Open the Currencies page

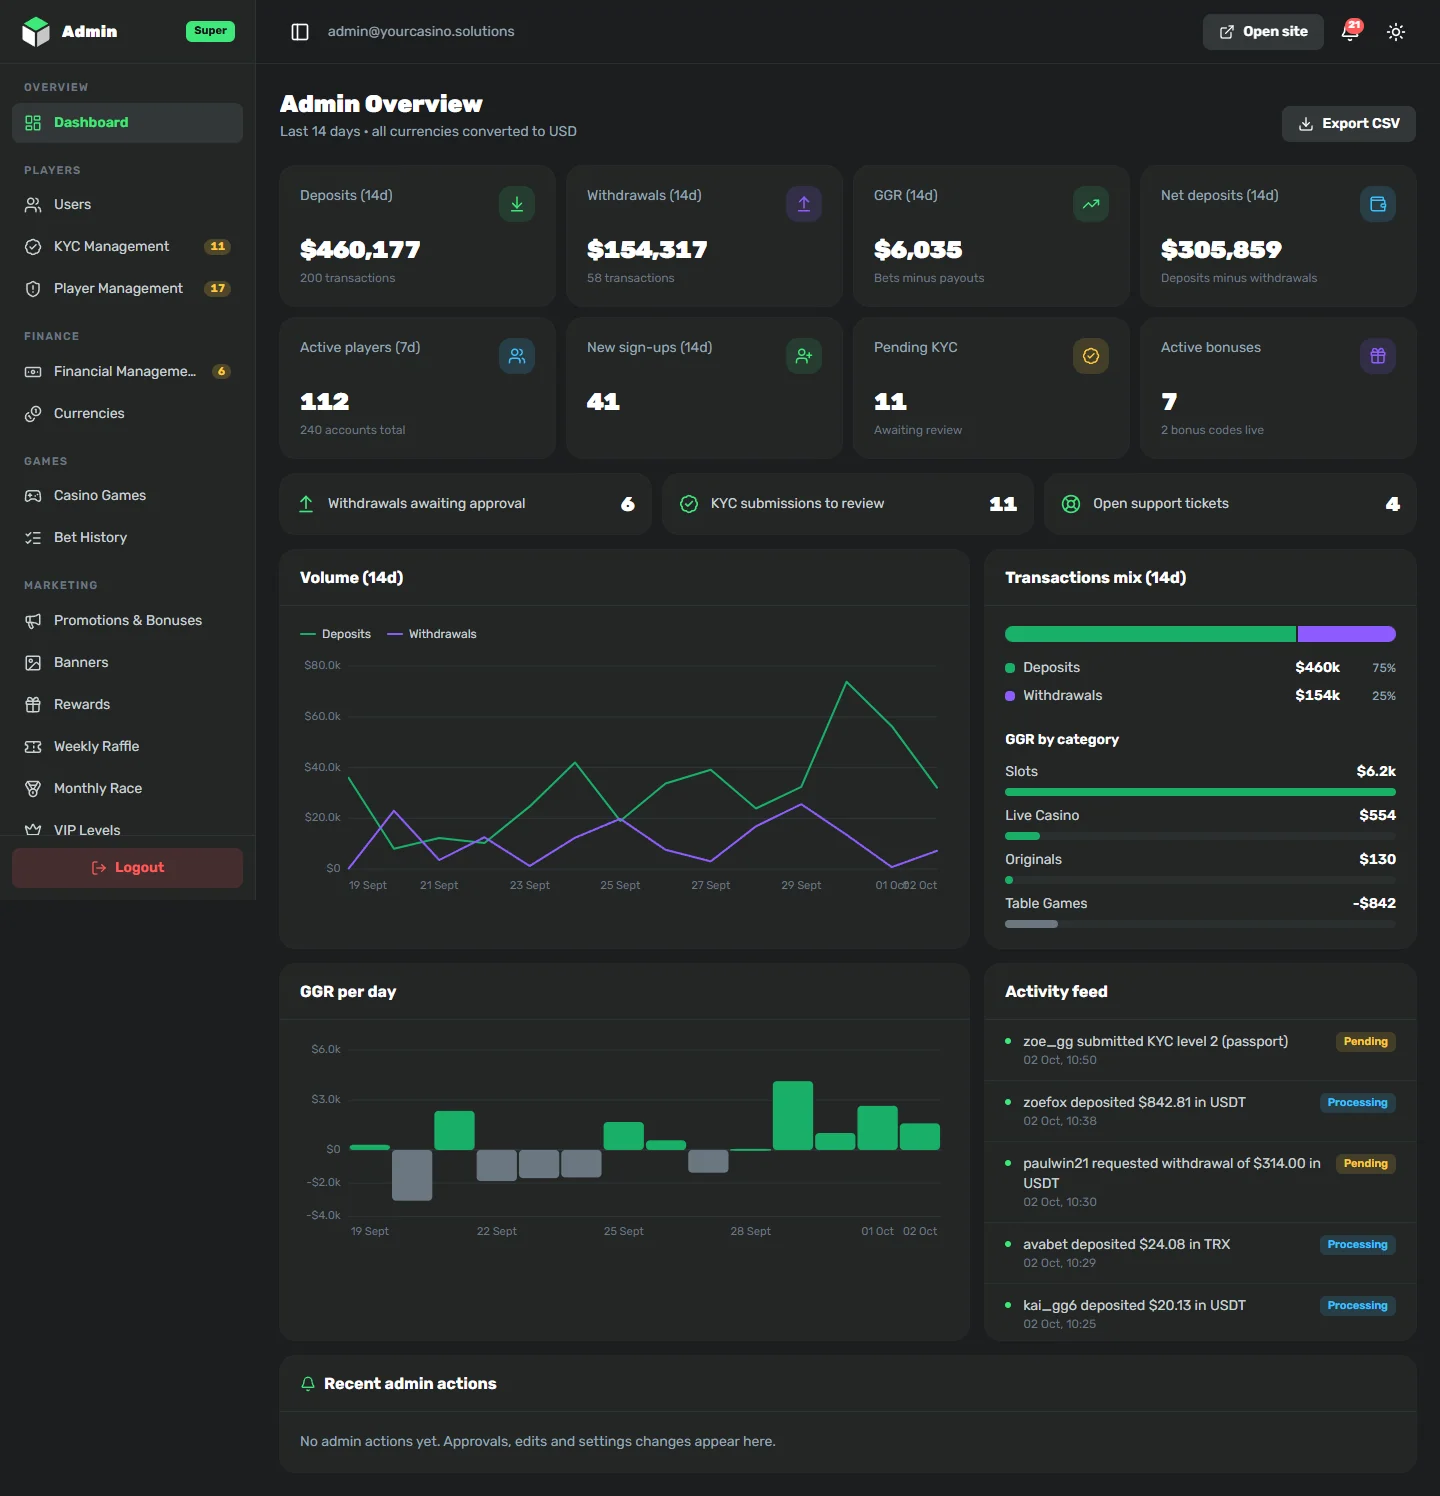coord(127,414)
